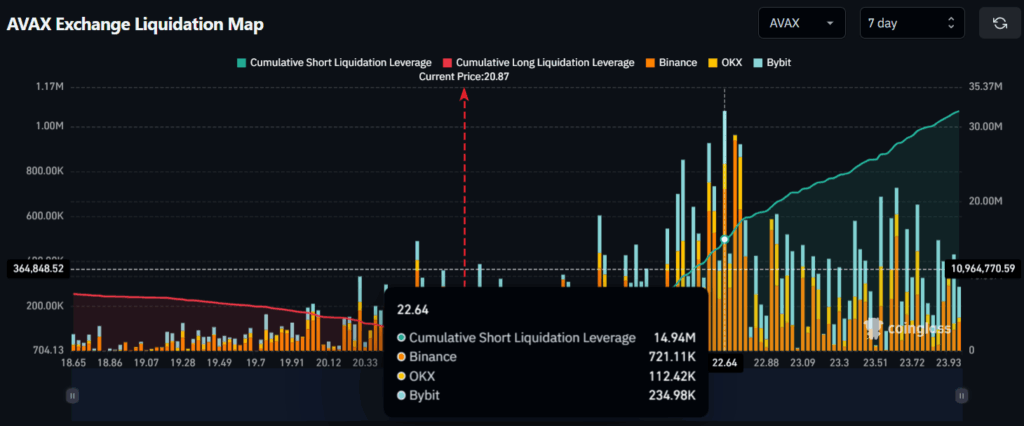Toggle Cumulative Long Liquidation Leverage legend
The width and height of the screenshot is (1024, 426).
[x=539, y=63]
